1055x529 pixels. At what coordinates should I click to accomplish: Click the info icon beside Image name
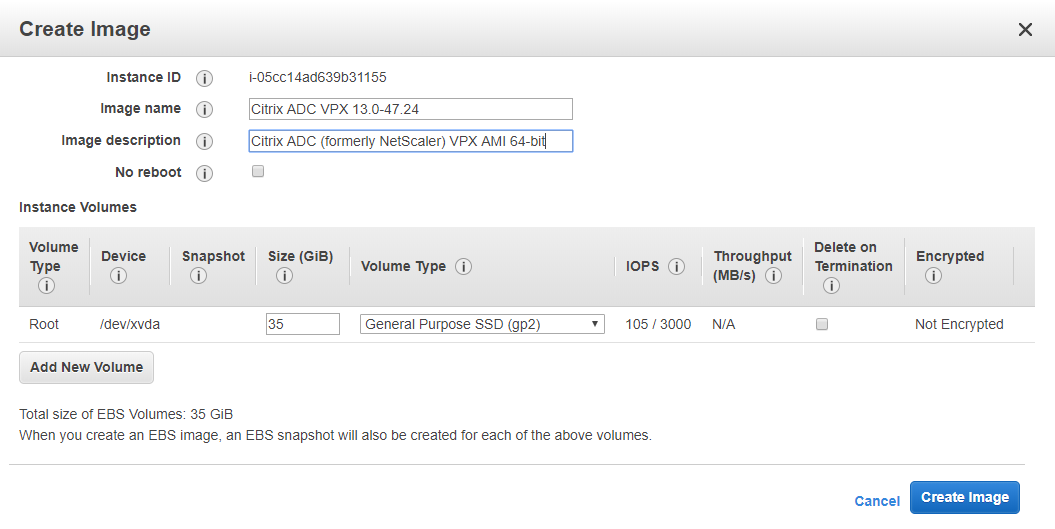coord(204,110)
